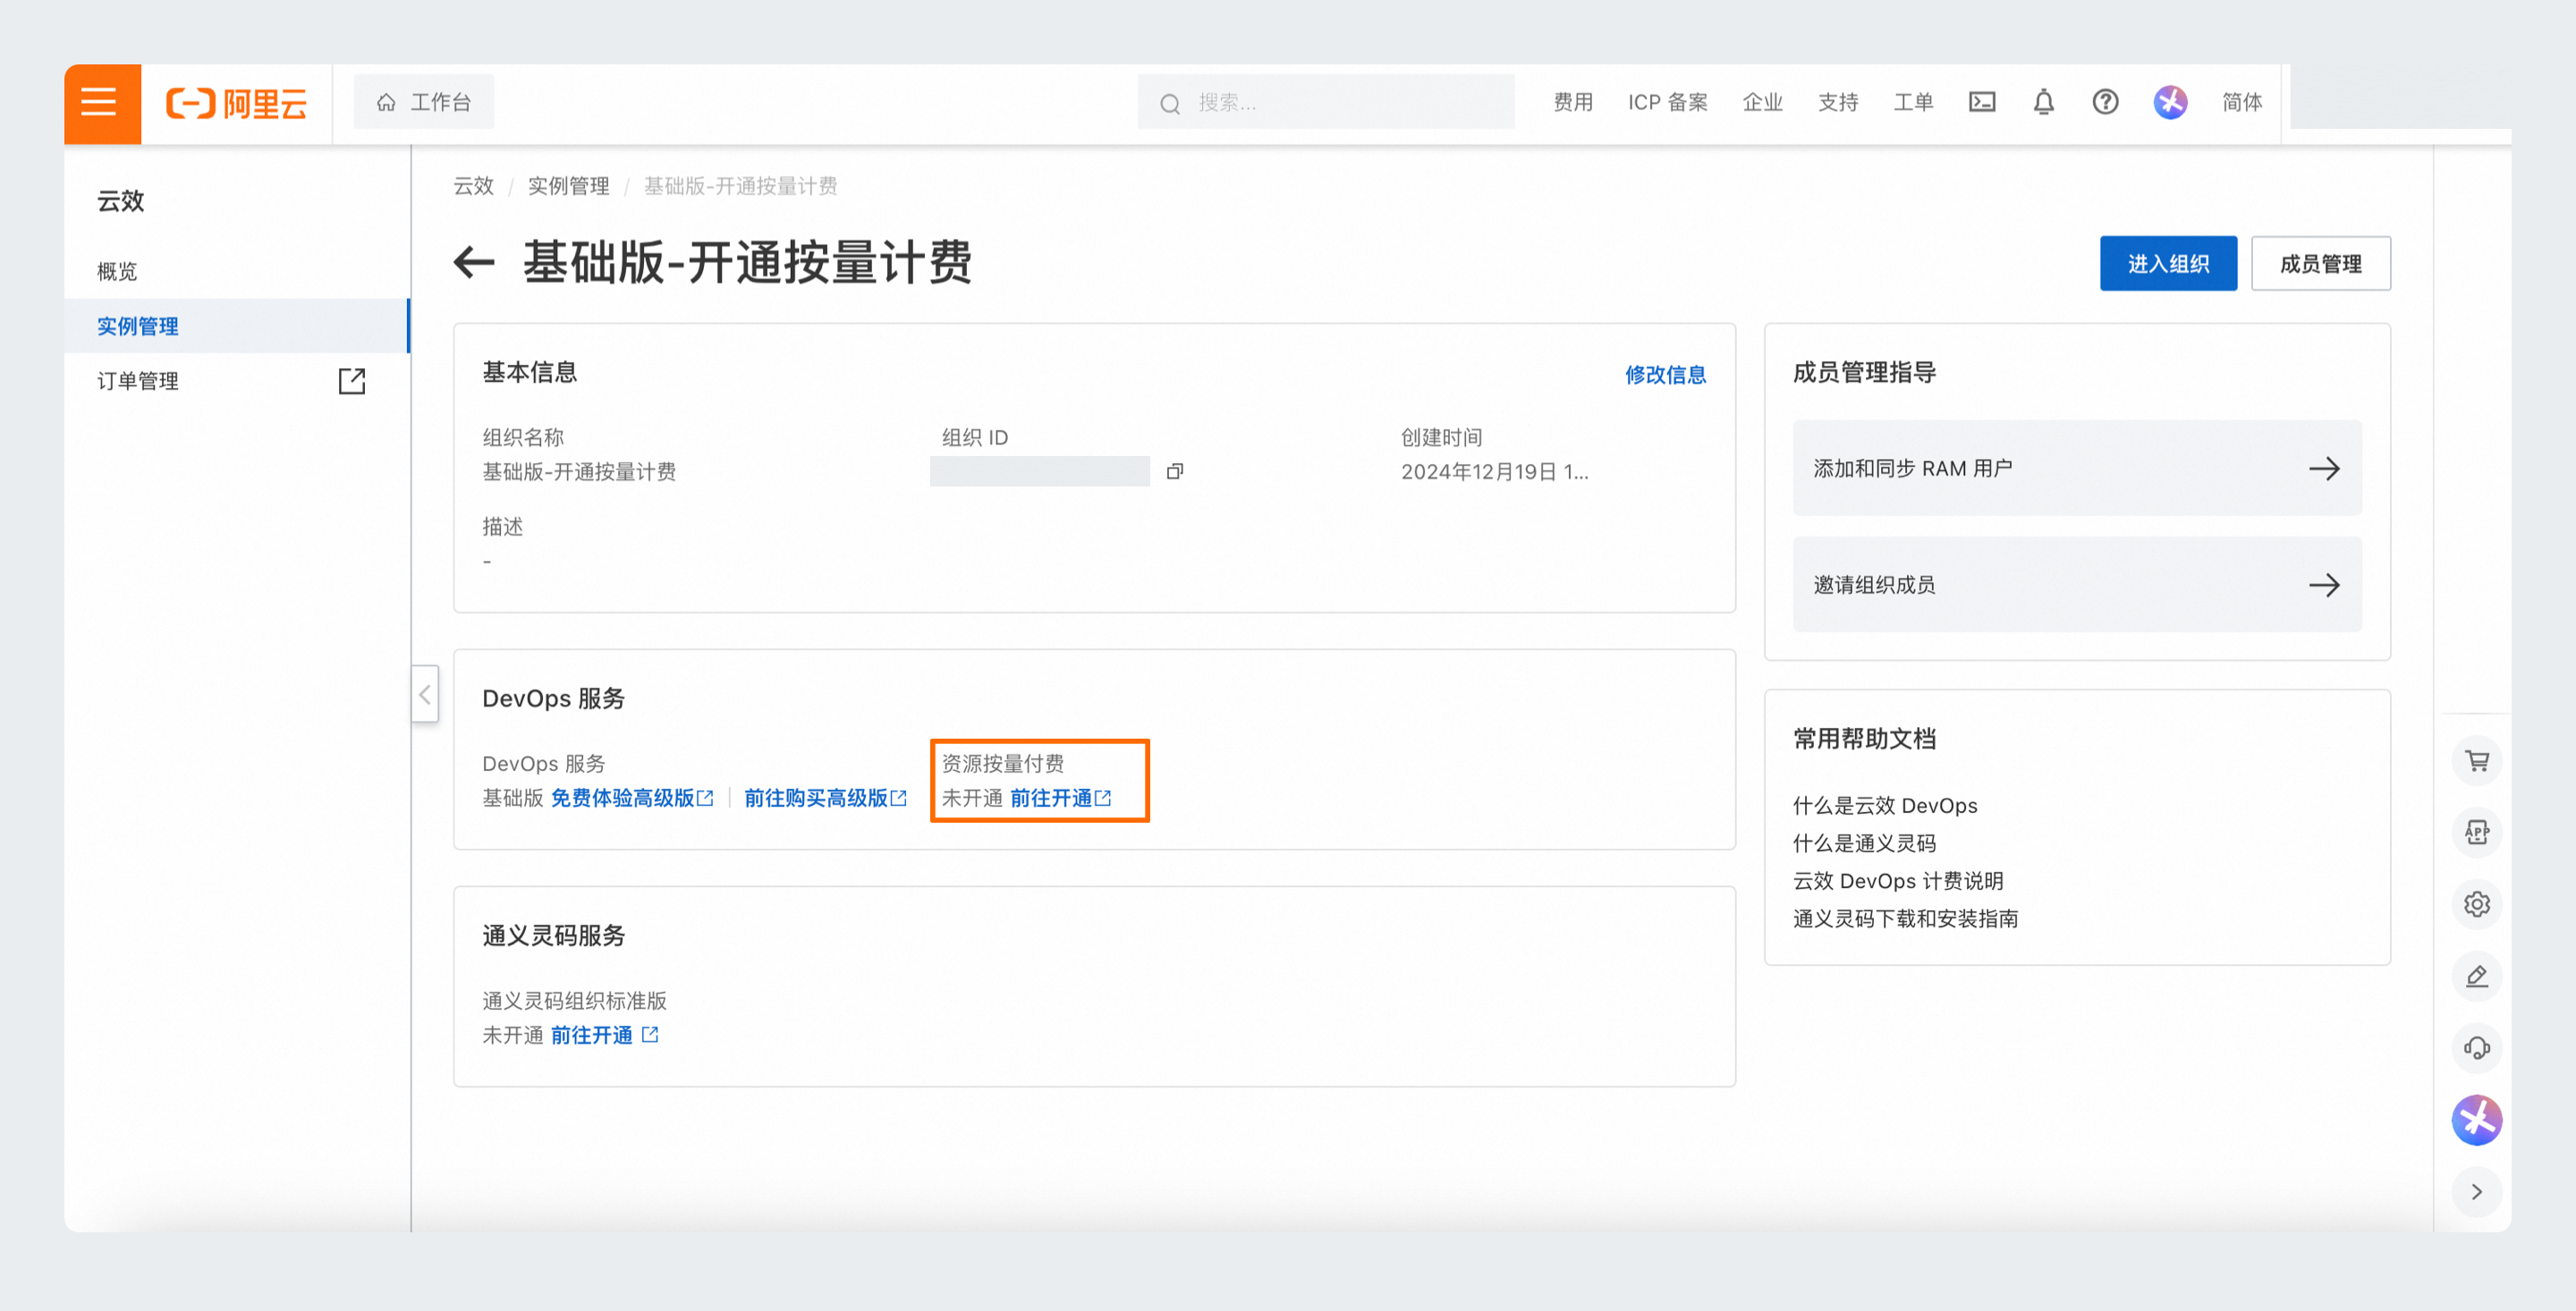Select 概览 in the sidebar
The image size is (2576, 1311).
(117, 271)
